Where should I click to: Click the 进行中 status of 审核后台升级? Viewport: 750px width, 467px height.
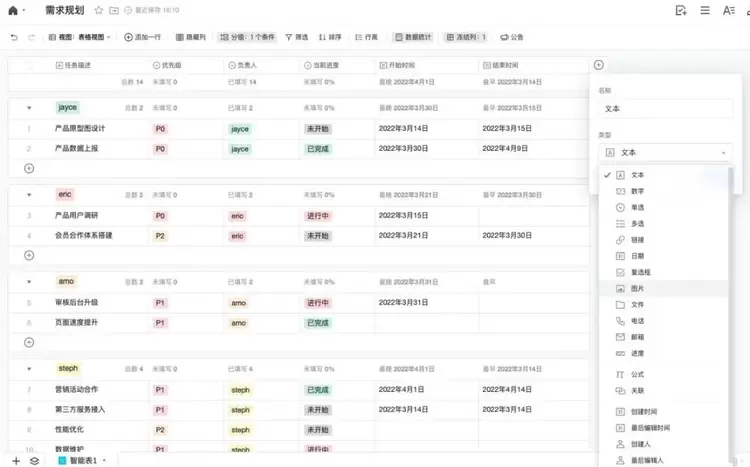[x=318, y=303]
